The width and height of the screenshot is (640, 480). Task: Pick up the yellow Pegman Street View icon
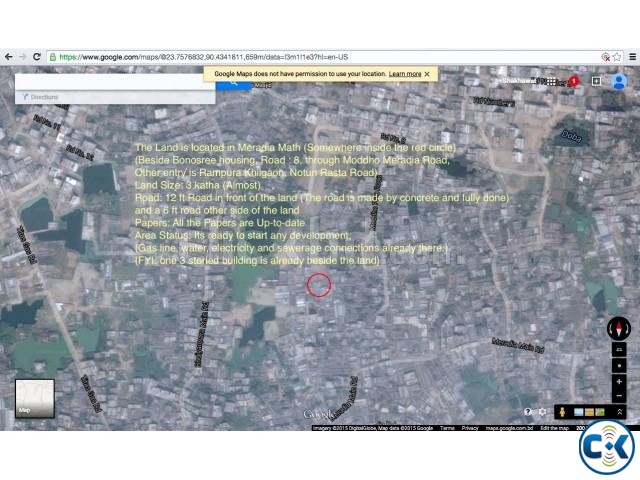click(x=562, y=412)
